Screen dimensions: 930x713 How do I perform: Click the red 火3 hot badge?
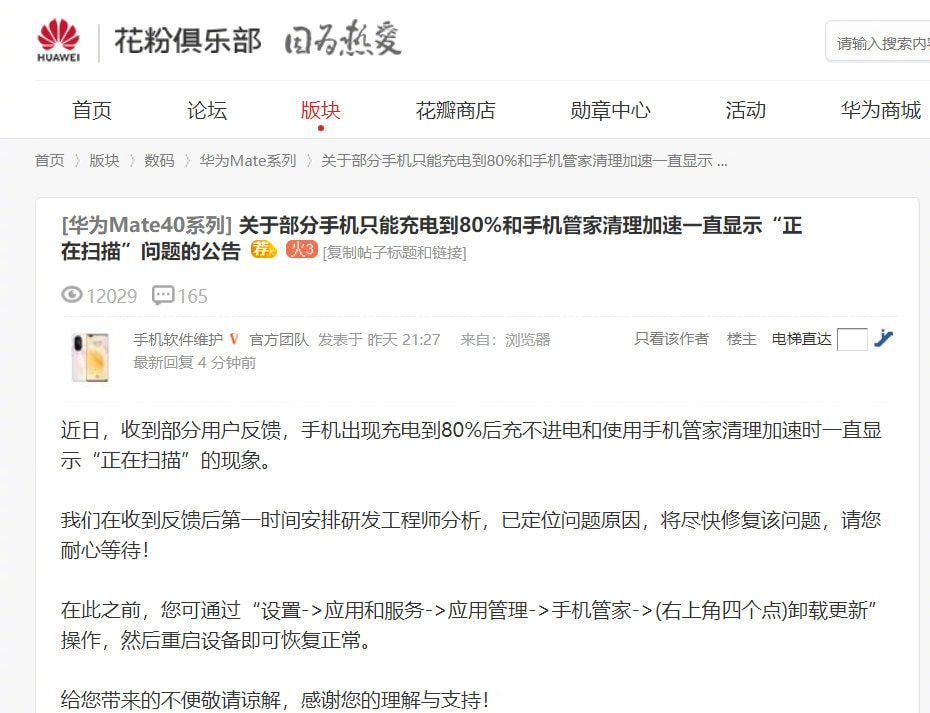pyautogui.click(x=302, y=249)
